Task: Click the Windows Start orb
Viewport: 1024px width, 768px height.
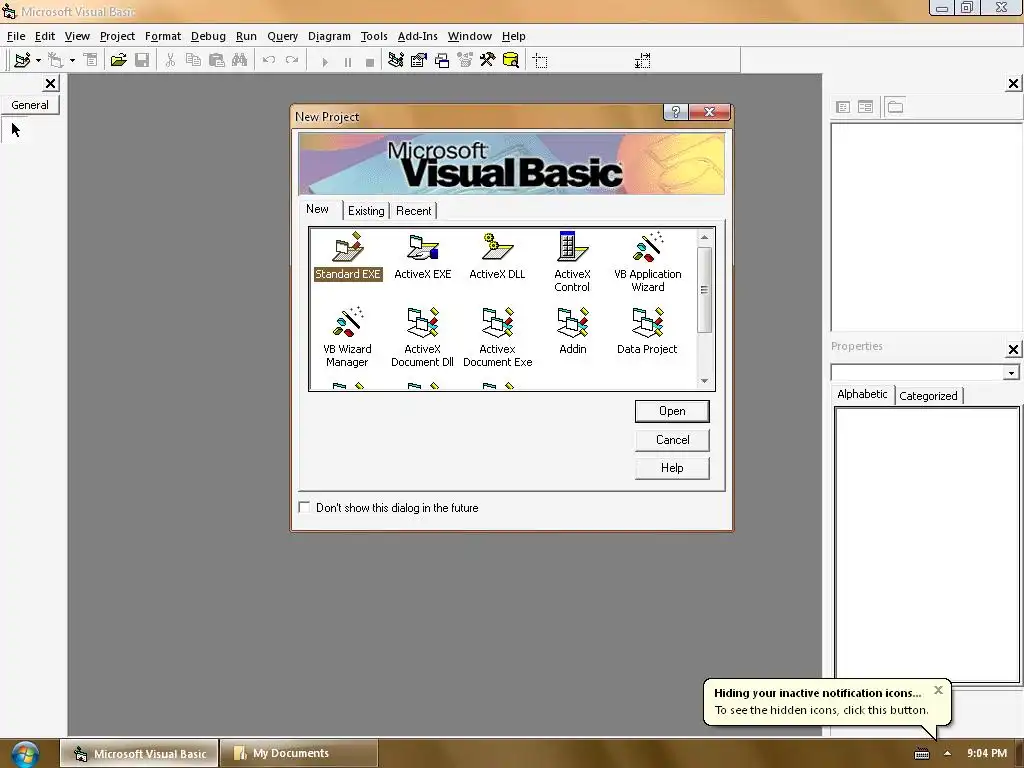Action: point(25,753)
